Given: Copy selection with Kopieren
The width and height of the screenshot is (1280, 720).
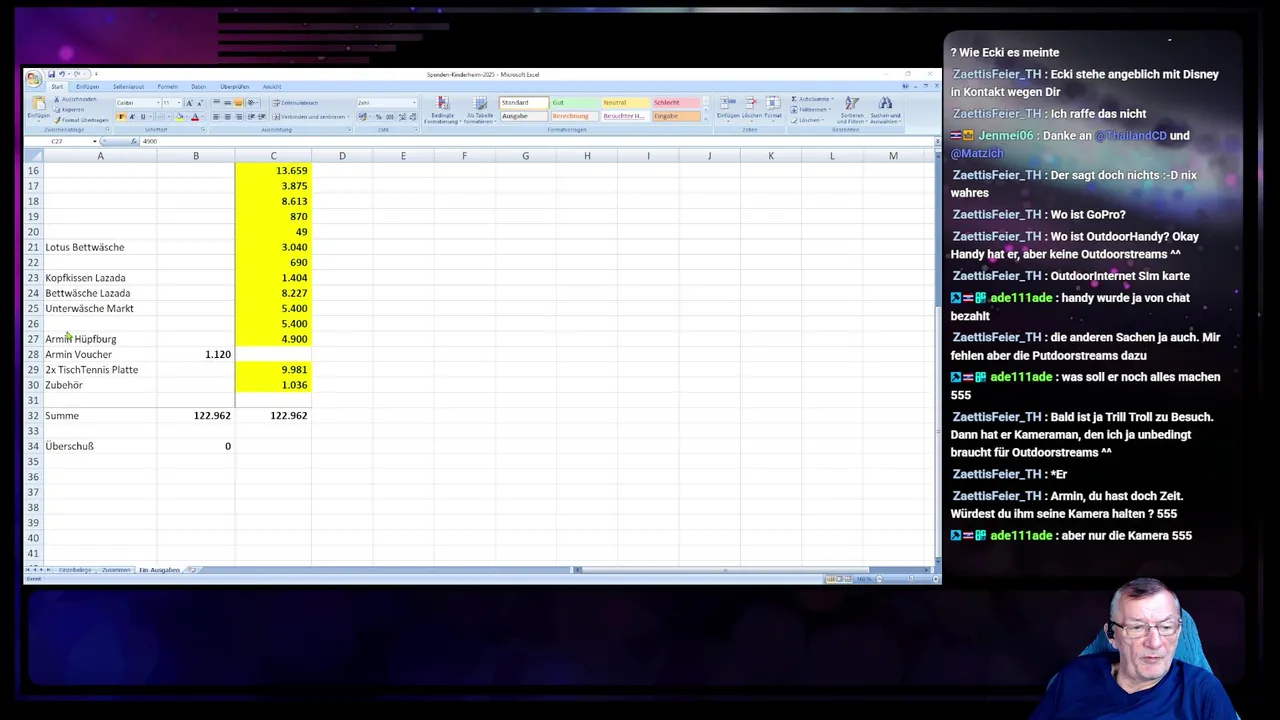Looking at the screenshot, I should (71, 110).
